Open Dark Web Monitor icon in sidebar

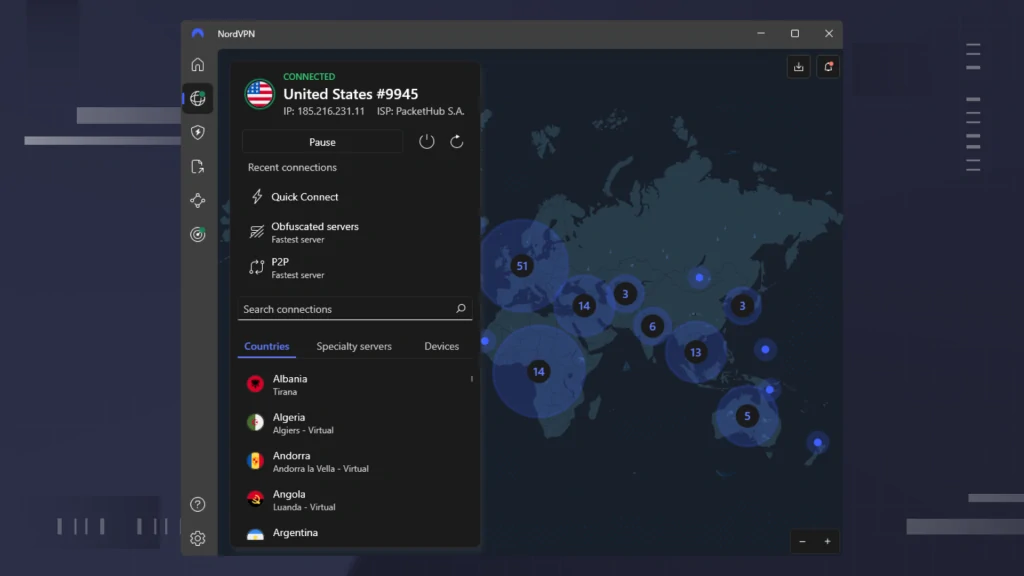[x=197, y=234]
